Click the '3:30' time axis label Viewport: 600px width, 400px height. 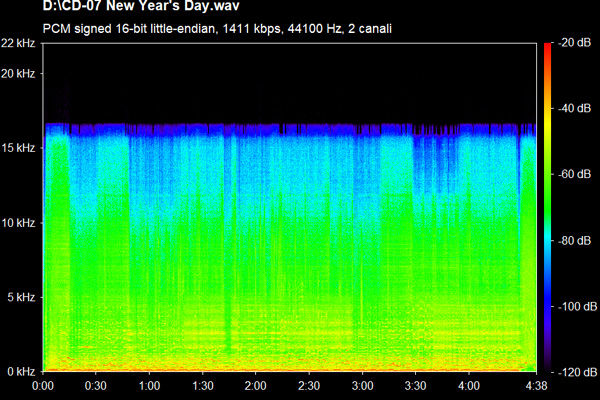pos(416,385)
